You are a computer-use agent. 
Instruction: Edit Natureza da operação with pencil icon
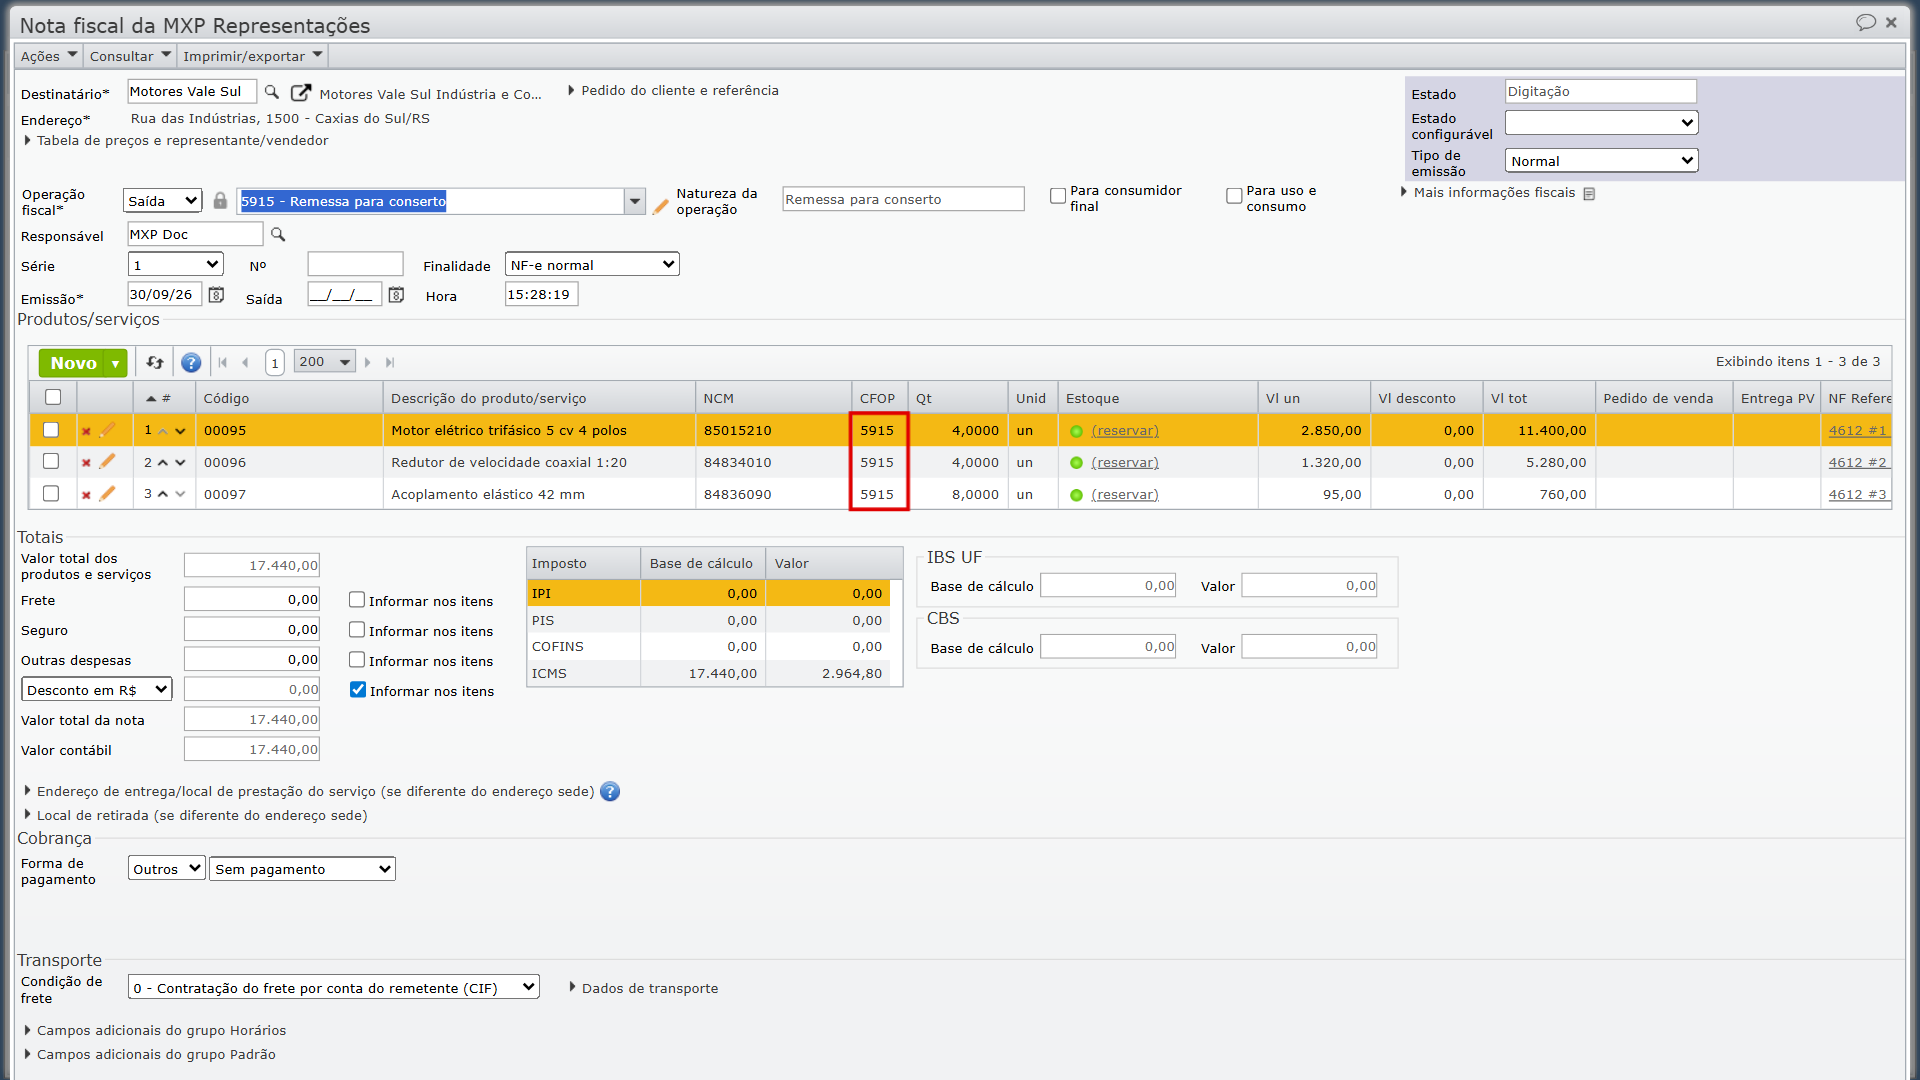coord(660,206)
